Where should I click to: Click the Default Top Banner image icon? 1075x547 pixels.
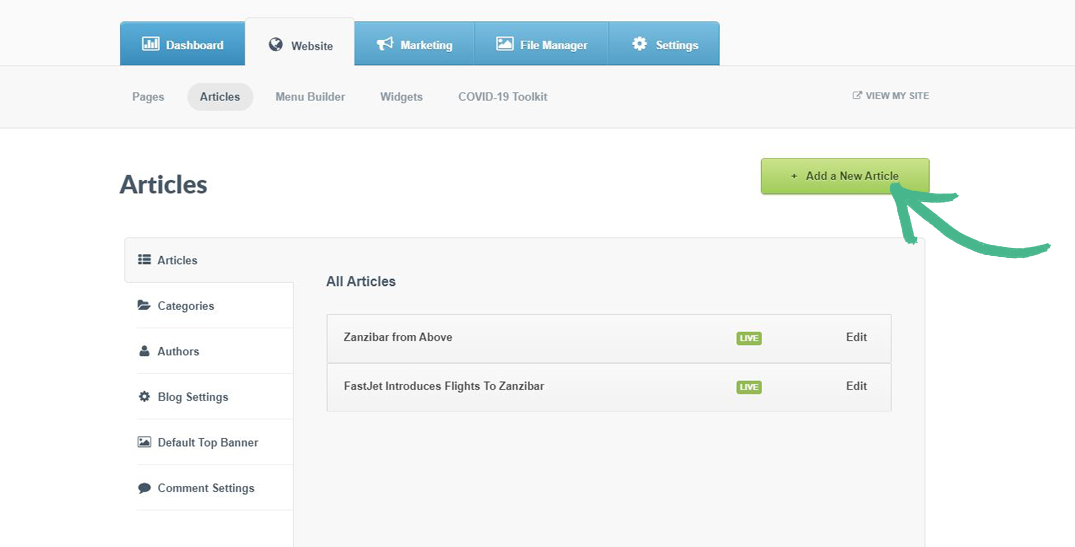coord(144,442)
